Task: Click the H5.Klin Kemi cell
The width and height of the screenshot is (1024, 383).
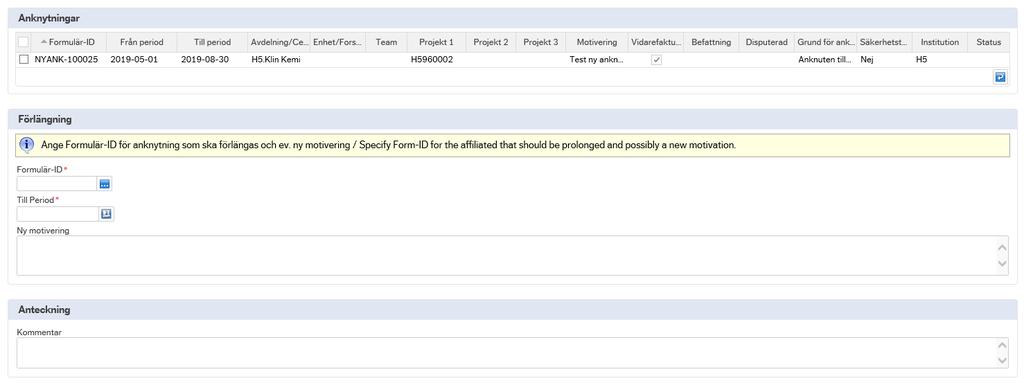Action: pos(276,59)
